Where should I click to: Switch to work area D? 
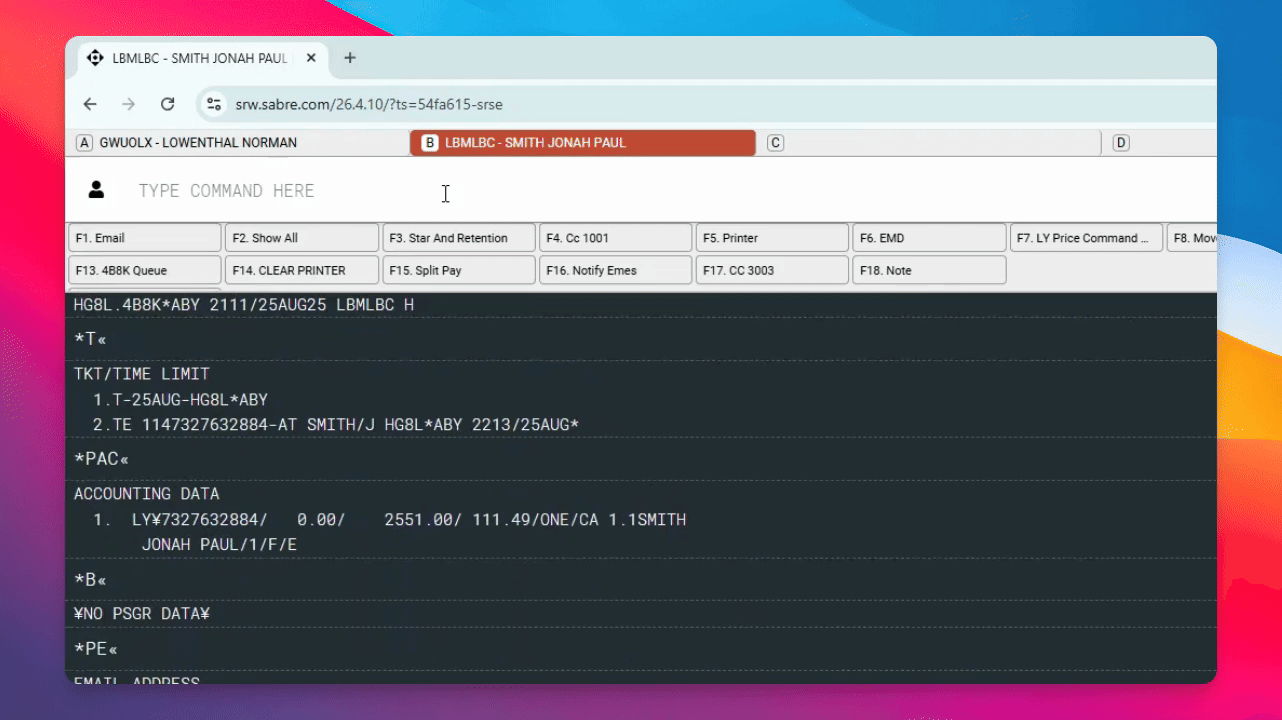1162,143
